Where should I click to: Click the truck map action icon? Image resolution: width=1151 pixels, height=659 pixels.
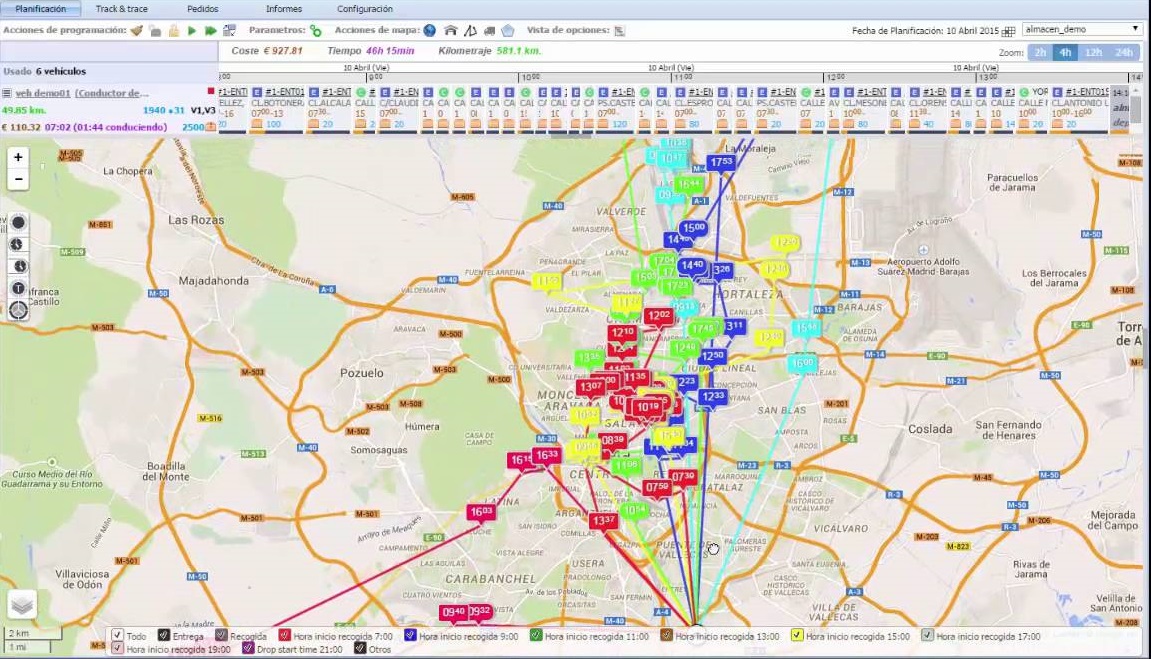(489, 31)
